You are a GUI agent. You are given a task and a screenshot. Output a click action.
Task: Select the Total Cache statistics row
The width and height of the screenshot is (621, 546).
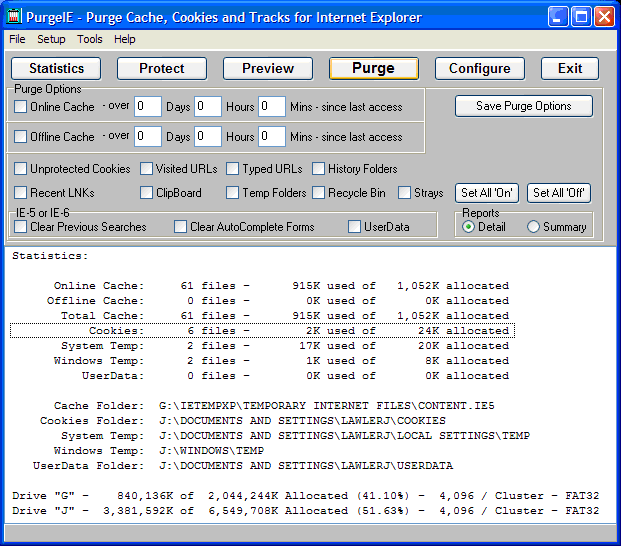click(285, 316)
